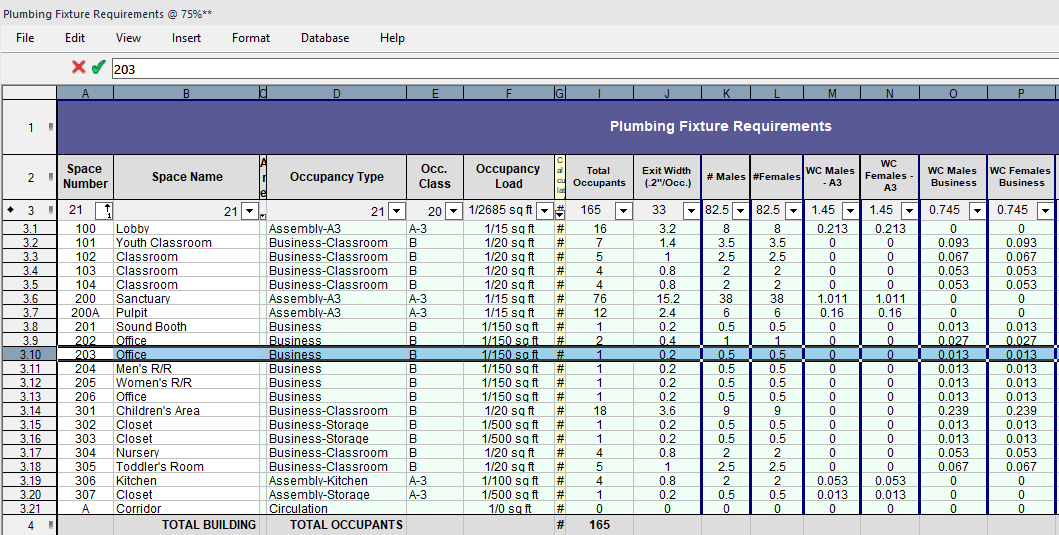Click the red X cancel entry icon
This screenshot has height=535, width=1059.
pos(78,68)
